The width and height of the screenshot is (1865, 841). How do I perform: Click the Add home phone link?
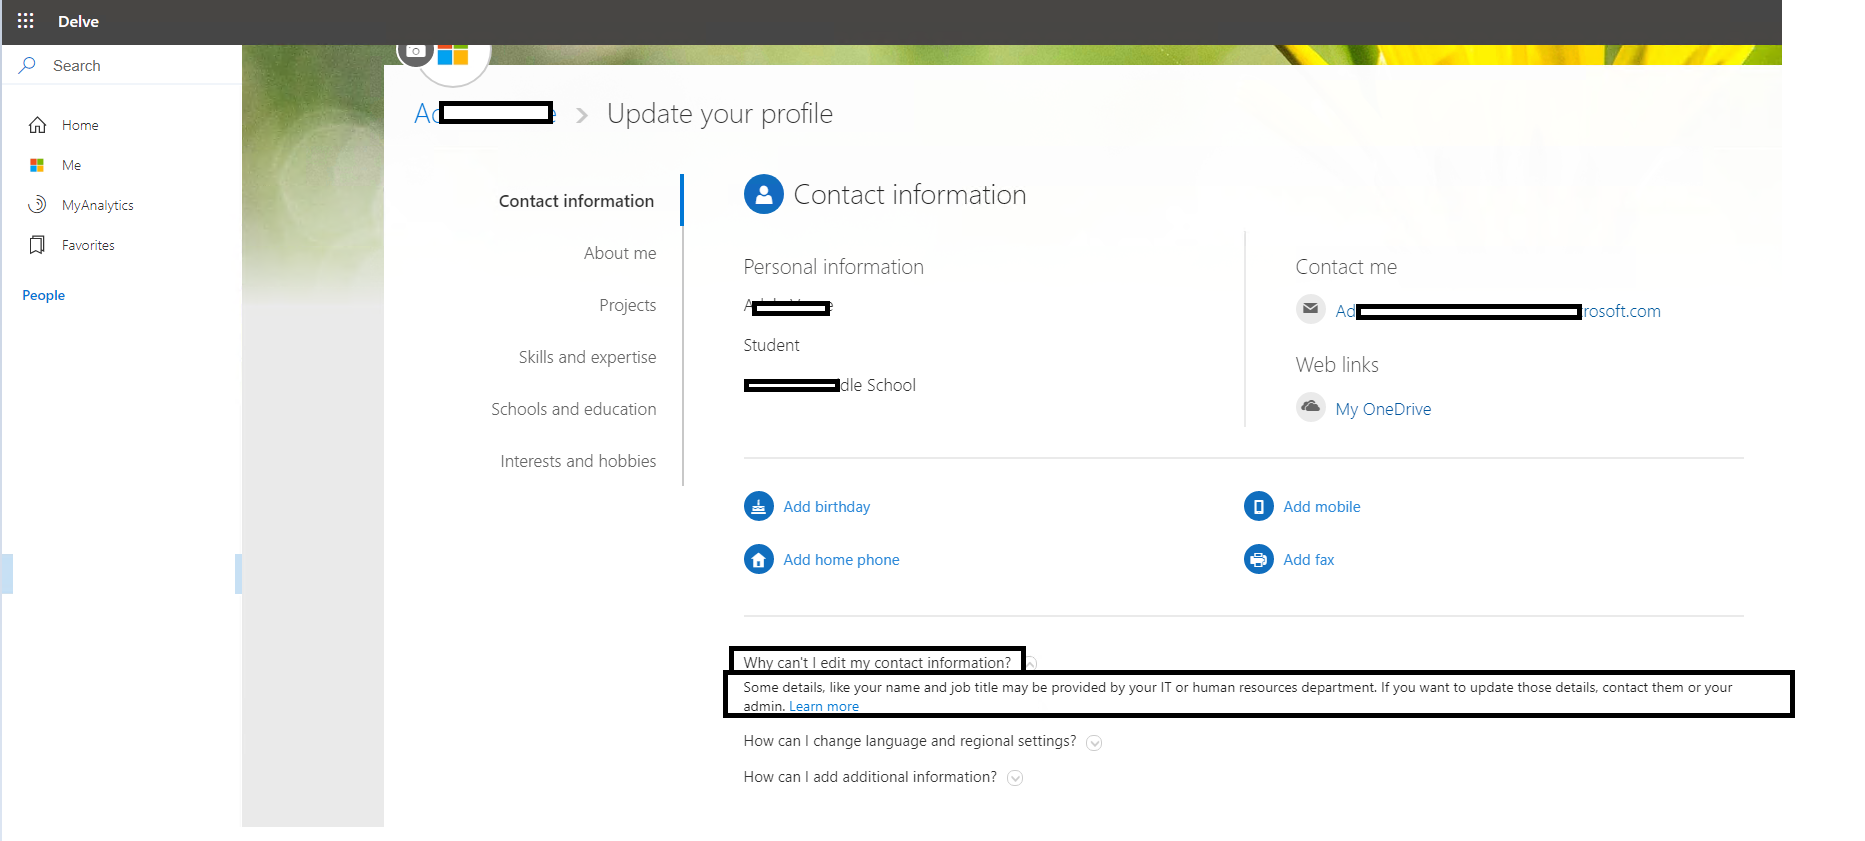click(841, 560)
